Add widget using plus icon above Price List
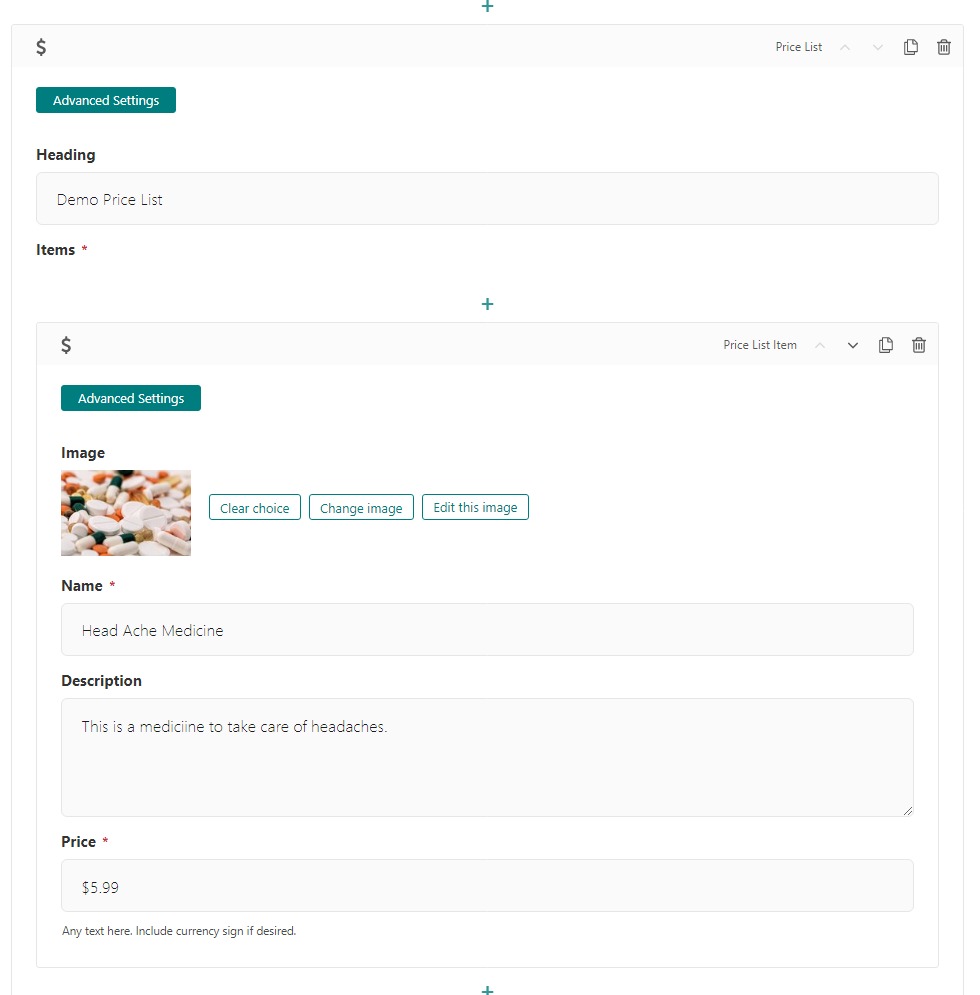980x995 pixels. tap(487, 6)
